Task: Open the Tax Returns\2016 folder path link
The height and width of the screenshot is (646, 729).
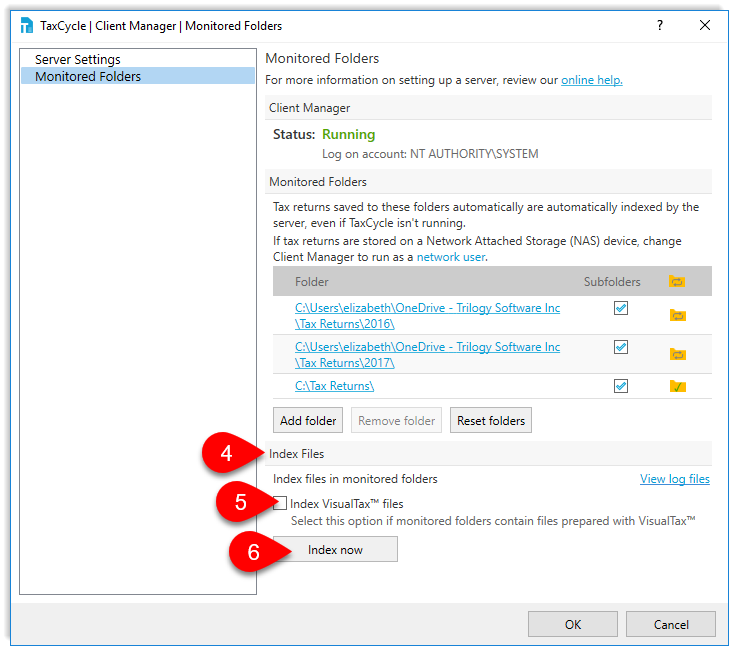Action: tap(427, 316)
